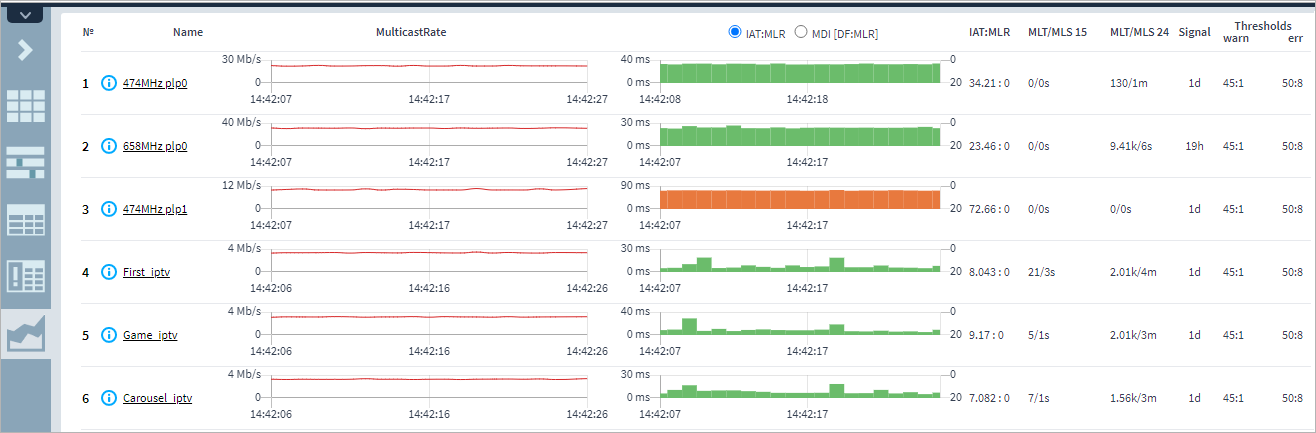Show info for First_iptv stream
The image size is (1316, 433).
[x=109, y=272]
